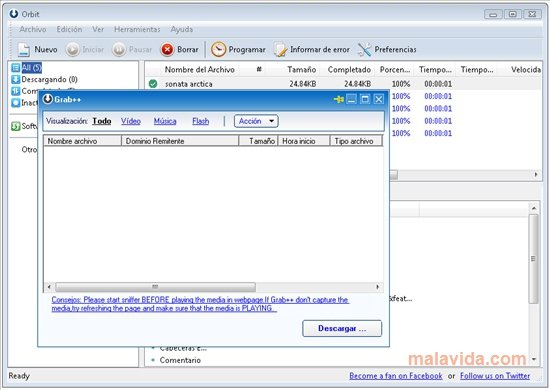Select the sonata arctica download row

(x=344, y=84)
